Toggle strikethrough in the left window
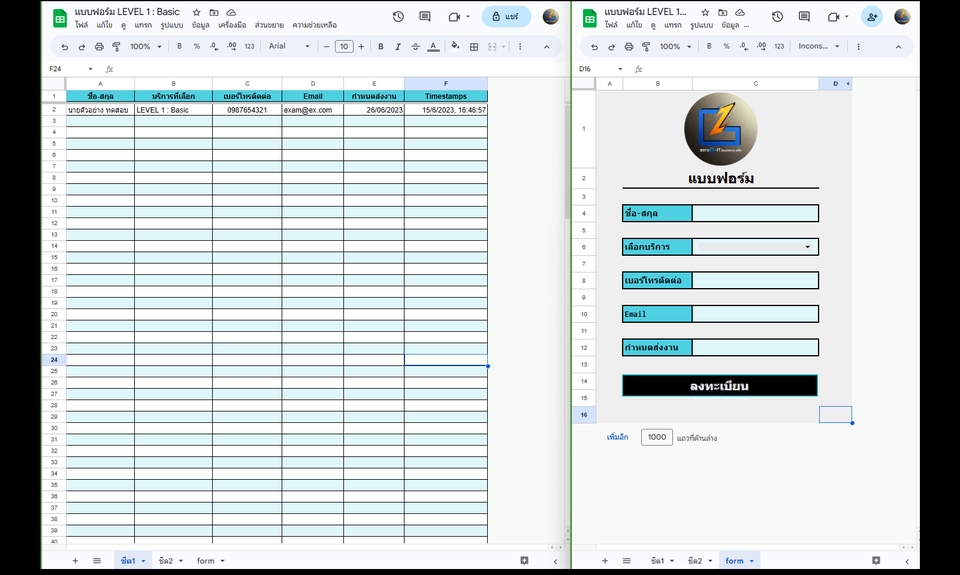Viewport: 960px width, 575px height. pyautogui.click(x=415, y=47)
